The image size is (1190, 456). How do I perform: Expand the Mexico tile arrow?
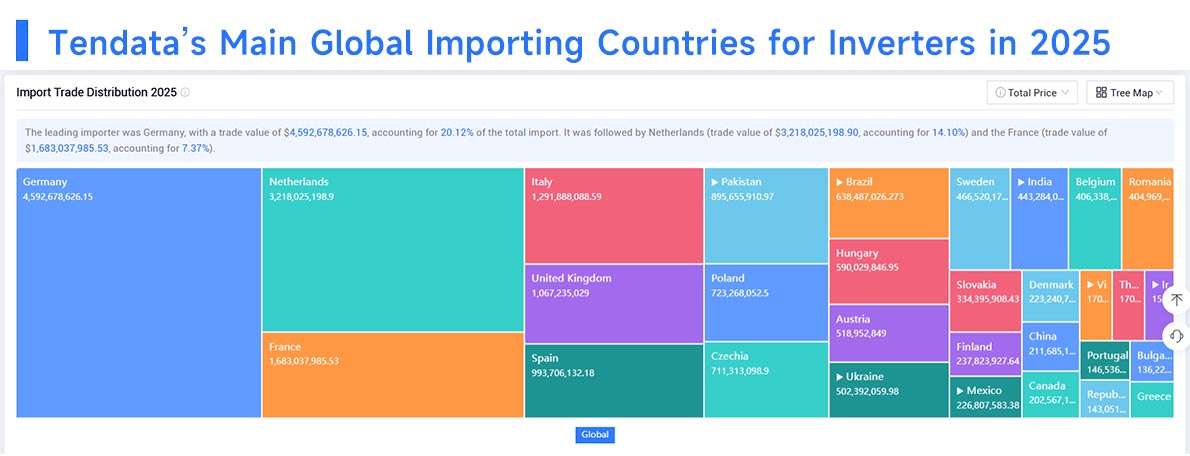pos(960,391)
